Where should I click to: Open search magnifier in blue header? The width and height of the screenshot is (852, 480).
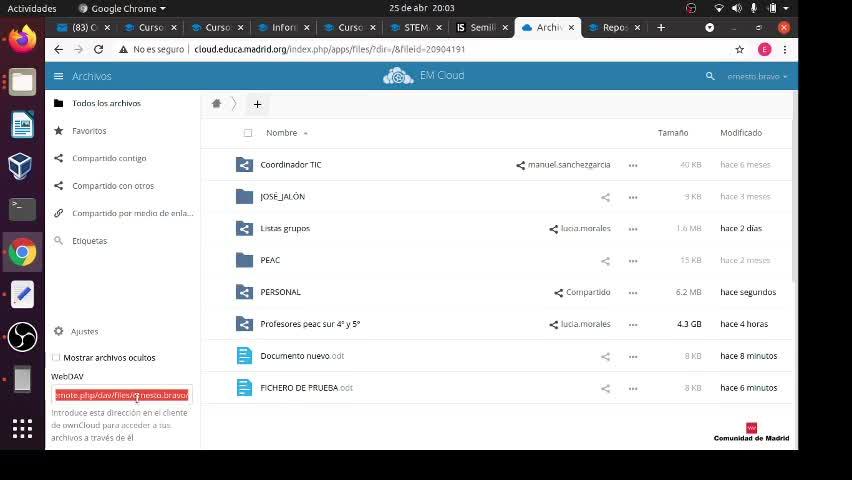710,76
